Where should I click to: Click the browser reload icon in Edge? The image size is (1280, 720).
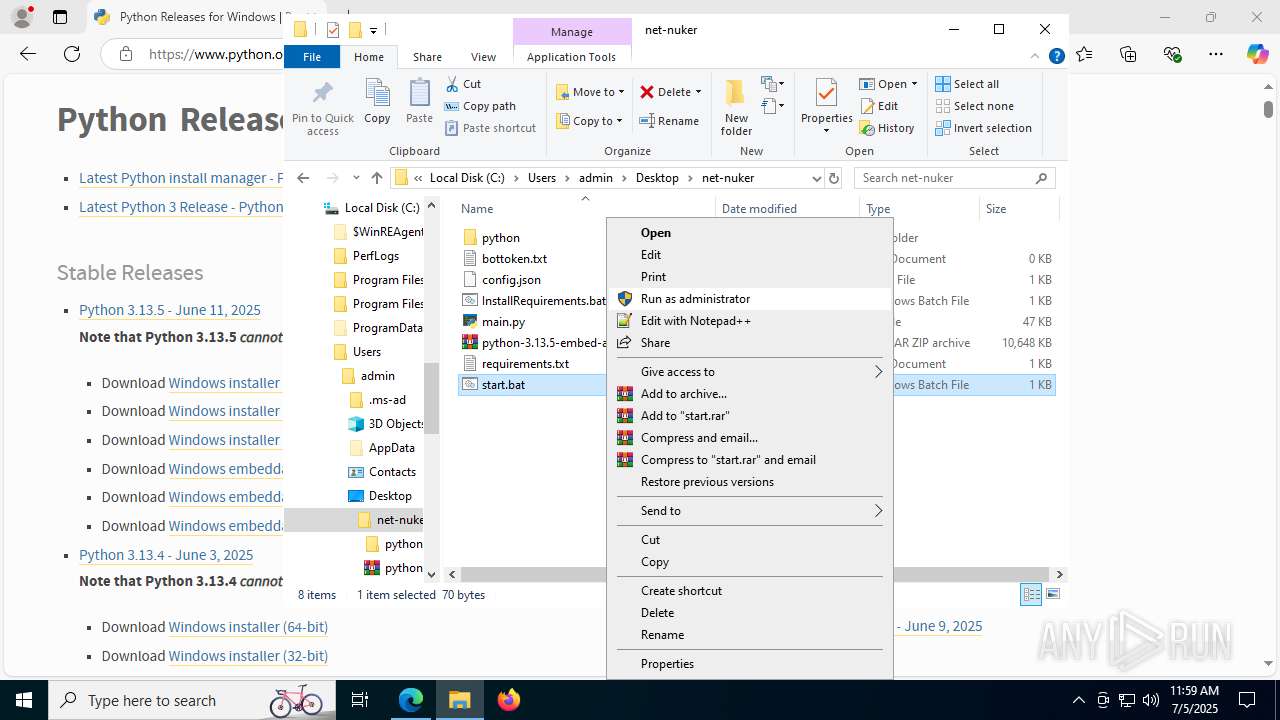(72, 54)
